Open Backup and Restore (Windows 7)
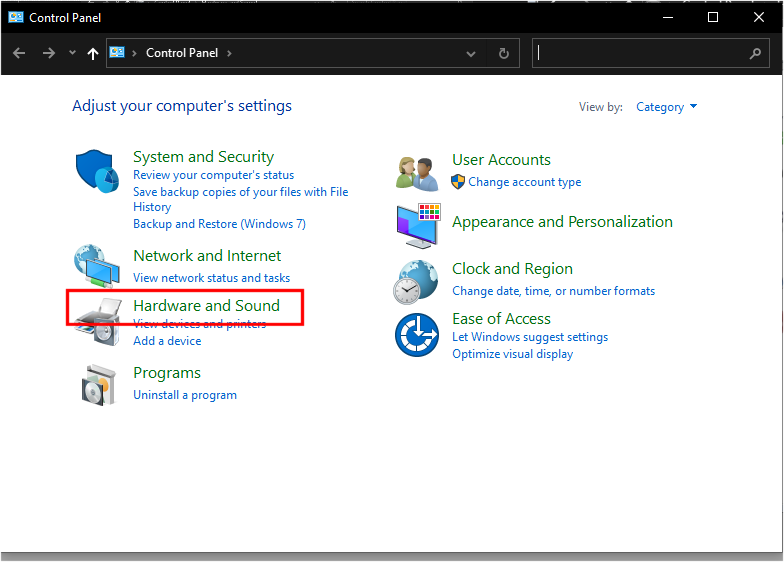 220,224
